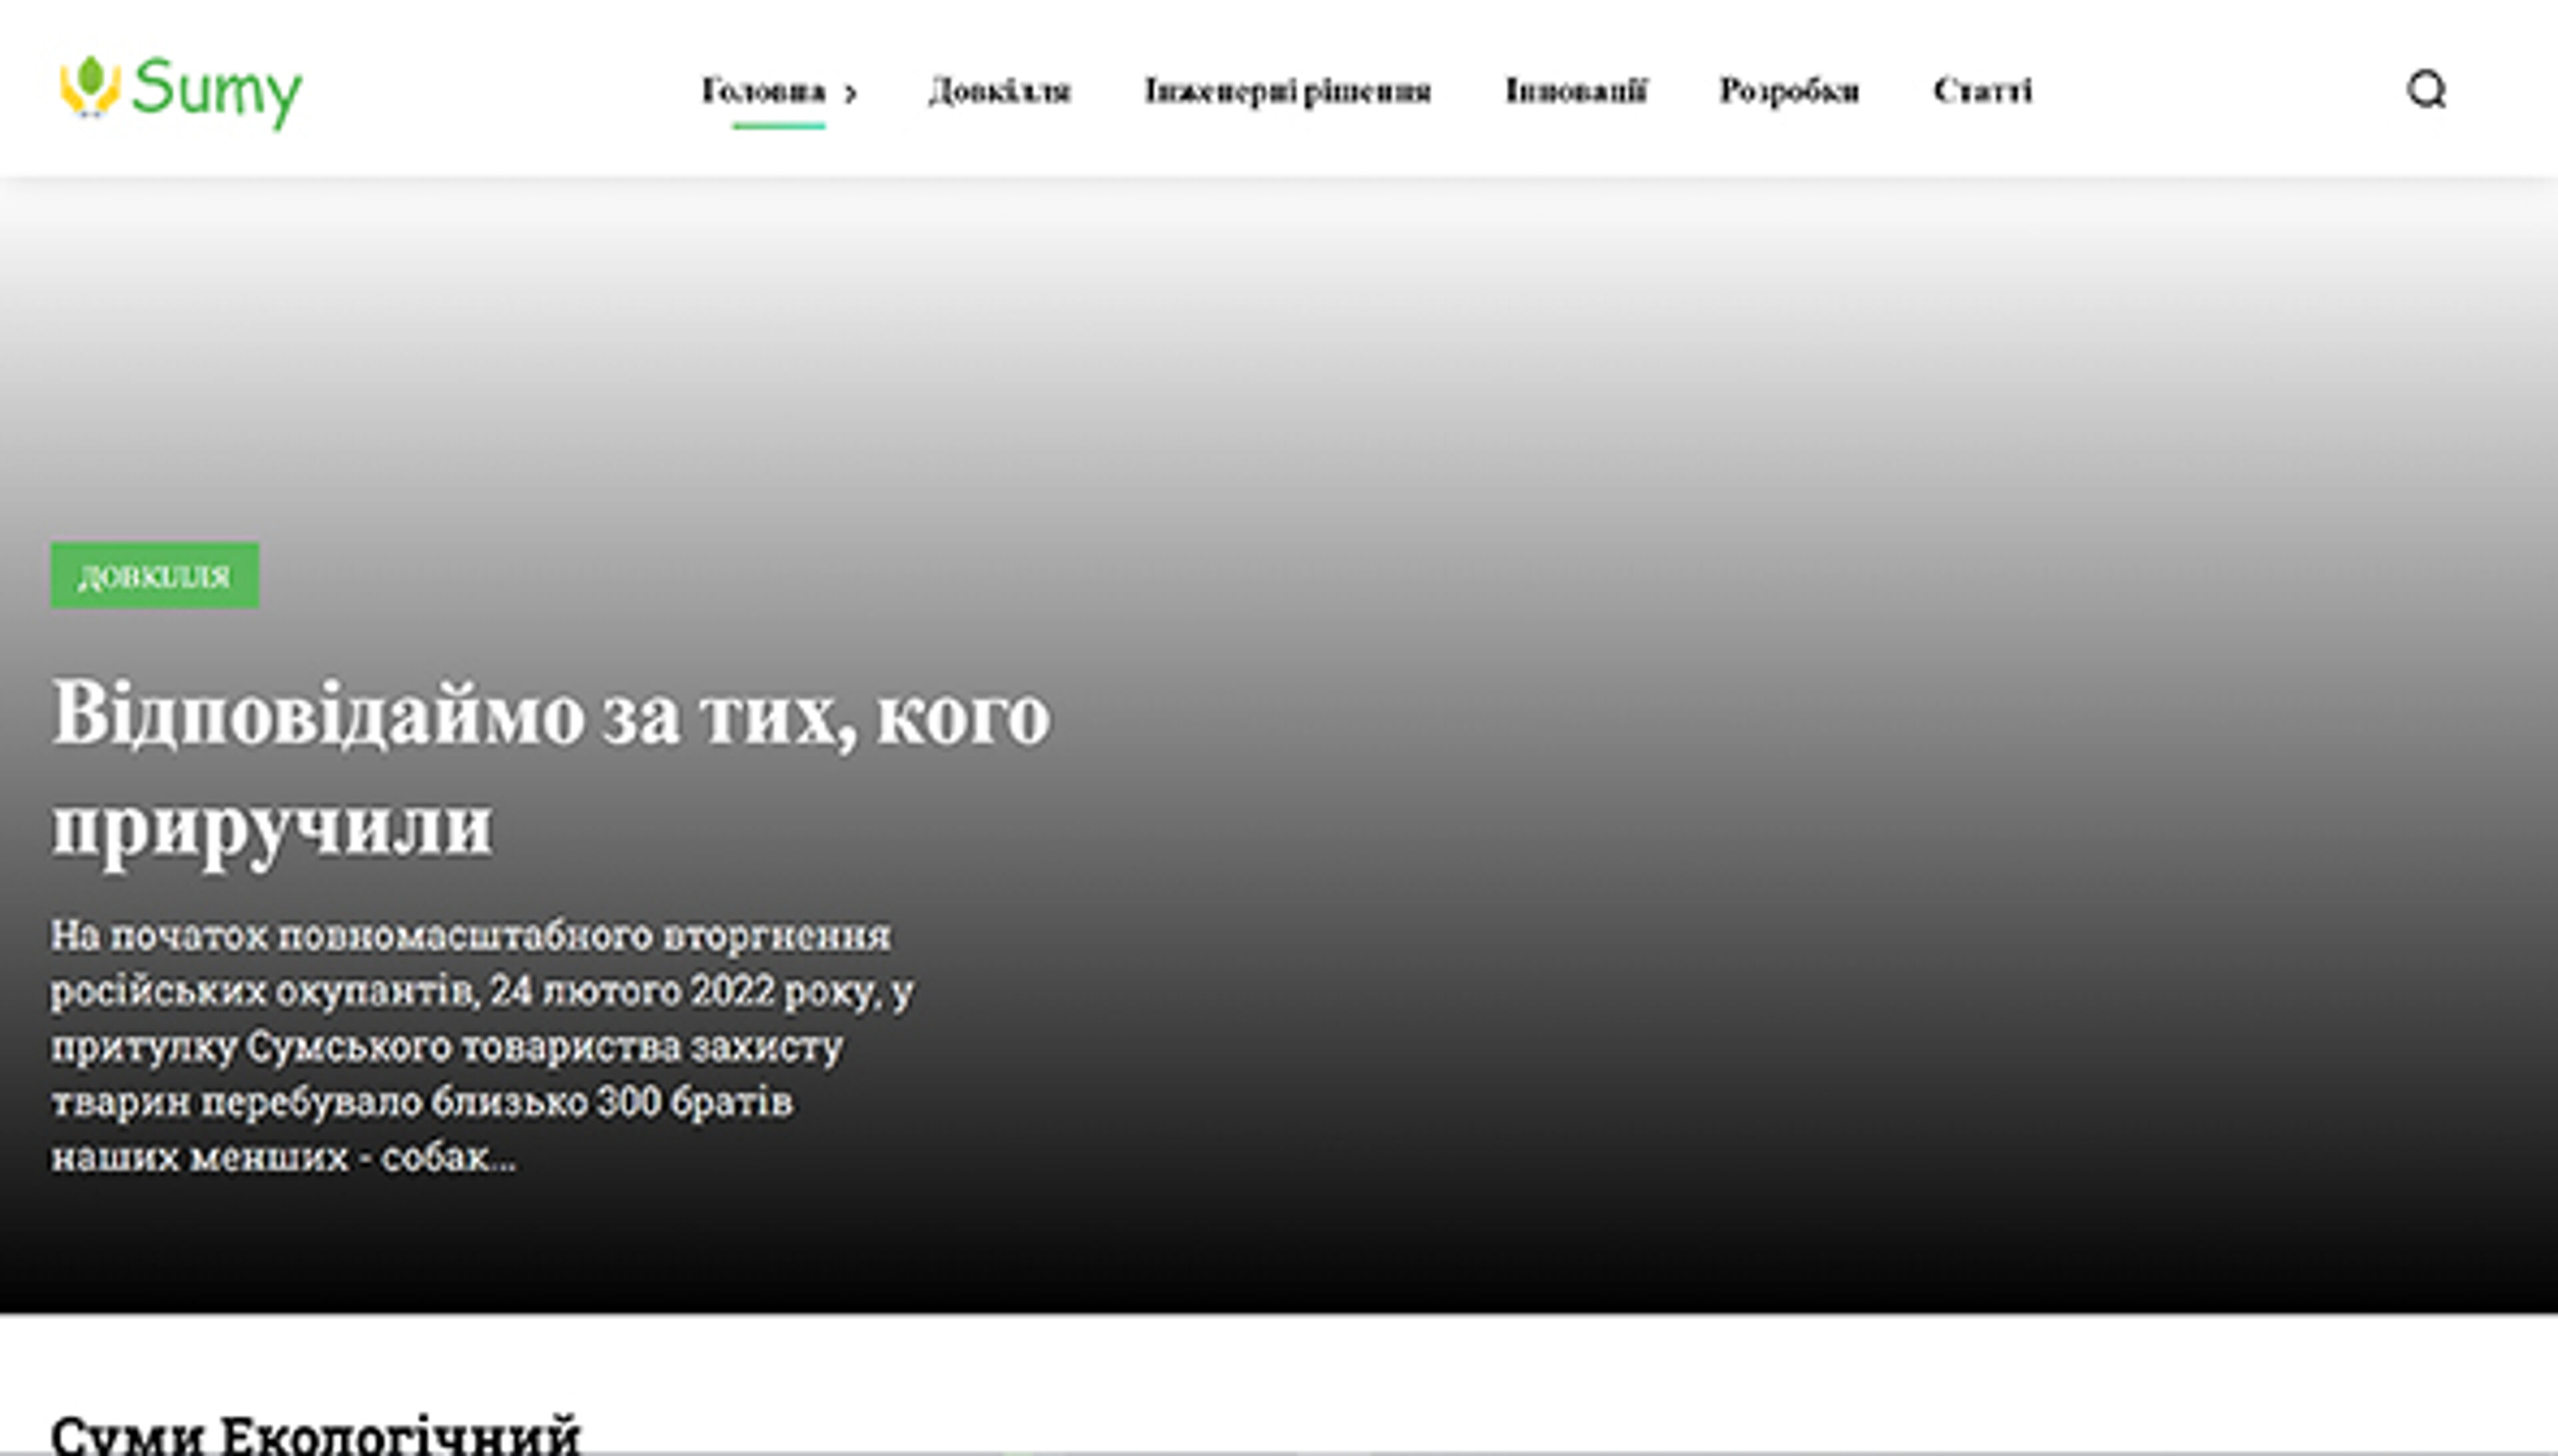Click the excerpt ending 'наших менших - собак...'
Screen dimensions: 2558x1456
(x=284, y=1157)
